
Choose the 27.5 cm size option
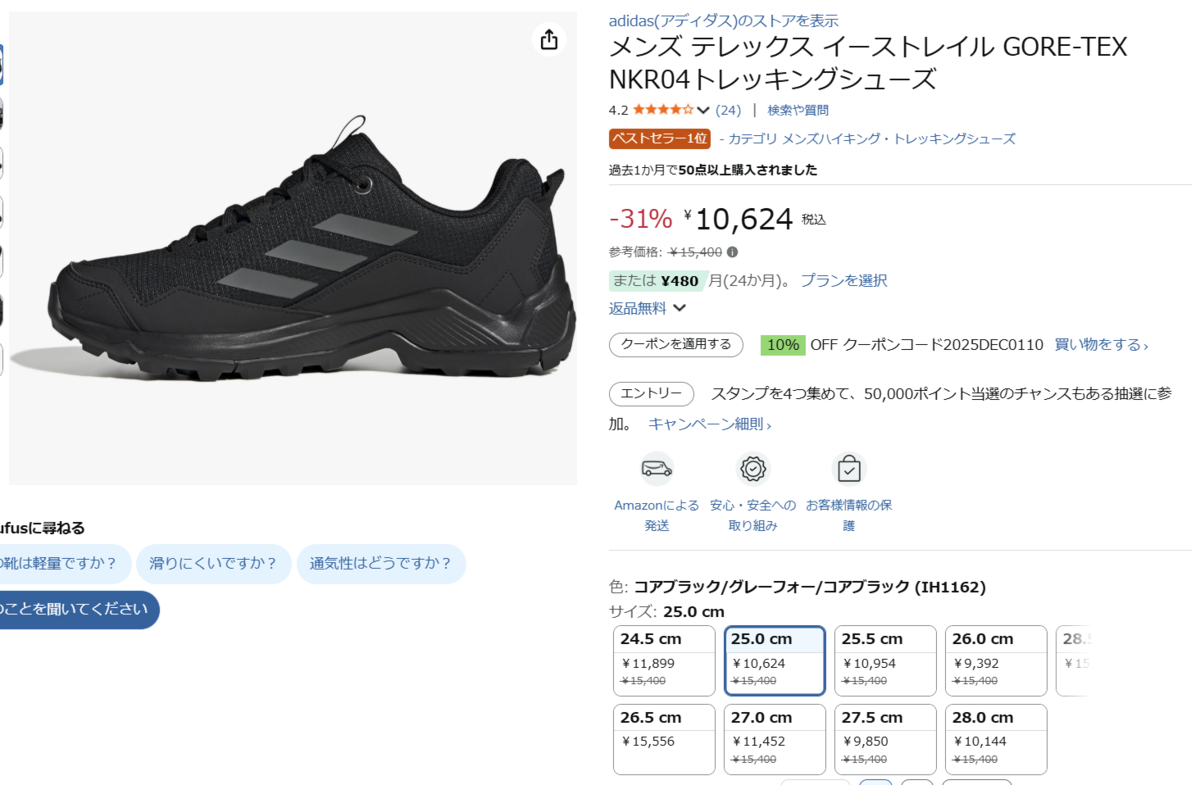click(885, 739)
